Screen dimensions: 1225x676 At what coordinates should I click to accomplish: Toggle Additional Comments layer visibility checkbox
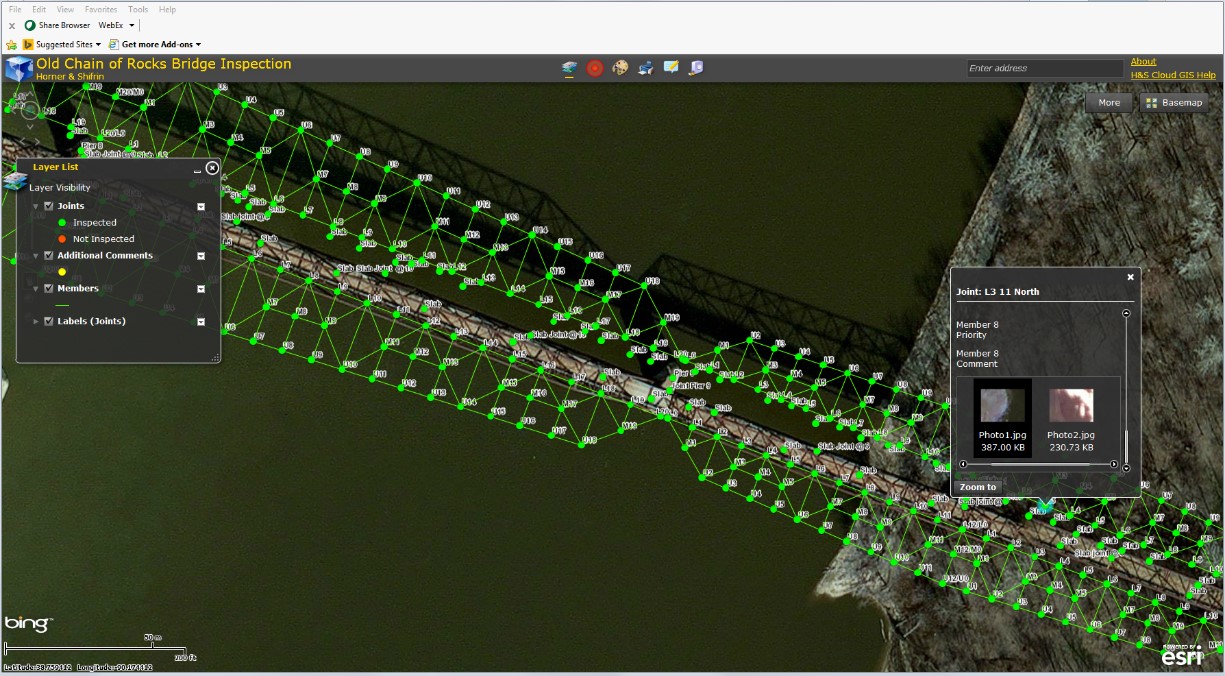click(48, 255)
